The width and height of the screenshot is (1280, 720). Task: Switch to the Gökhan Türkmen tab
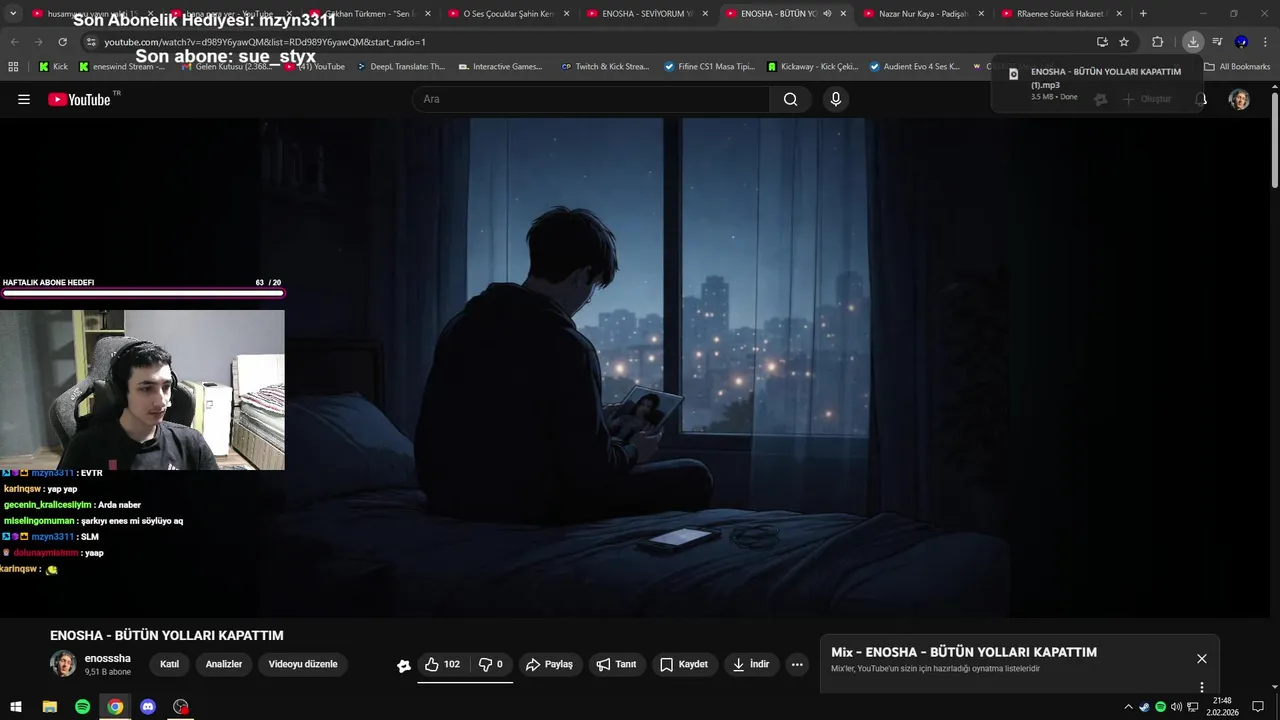click(x=368, y=14)
